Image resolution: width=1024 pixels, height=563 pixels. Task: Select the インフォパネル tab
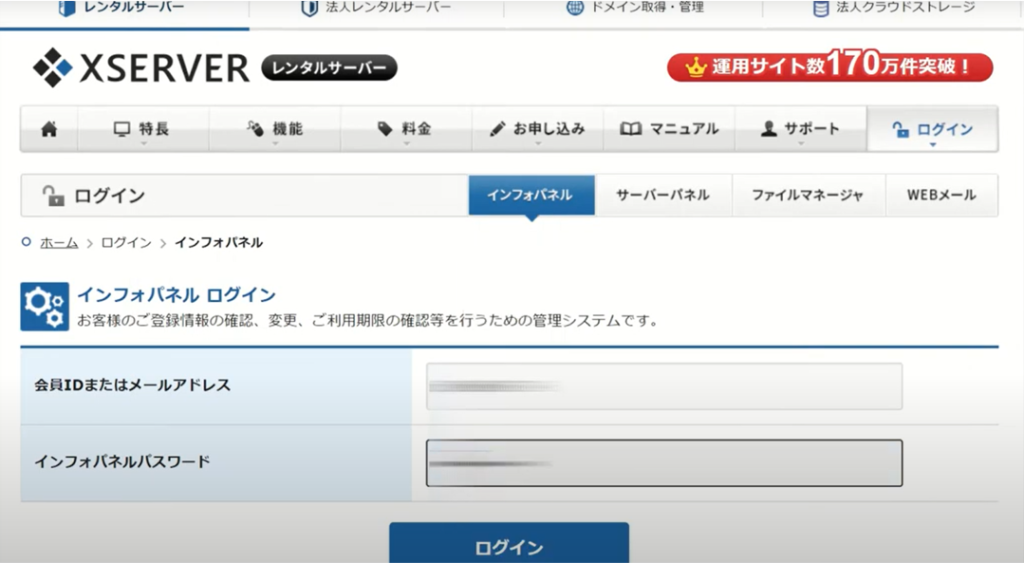[531, 195]
